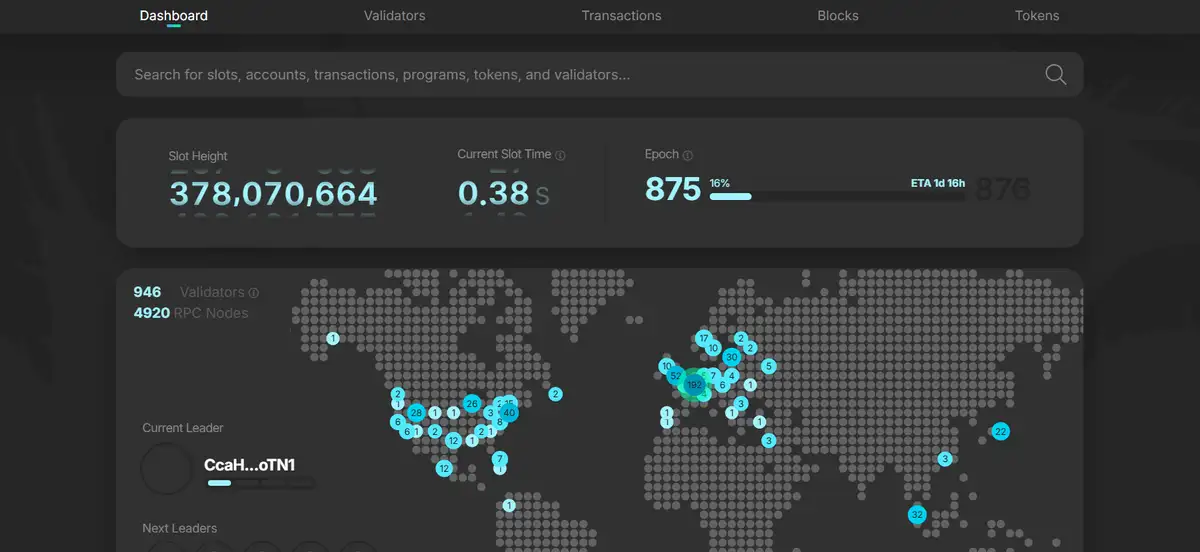Click the map marker labeled 26
The height and width of the screenshot is (552, 1200).
(x=472, y=404)
